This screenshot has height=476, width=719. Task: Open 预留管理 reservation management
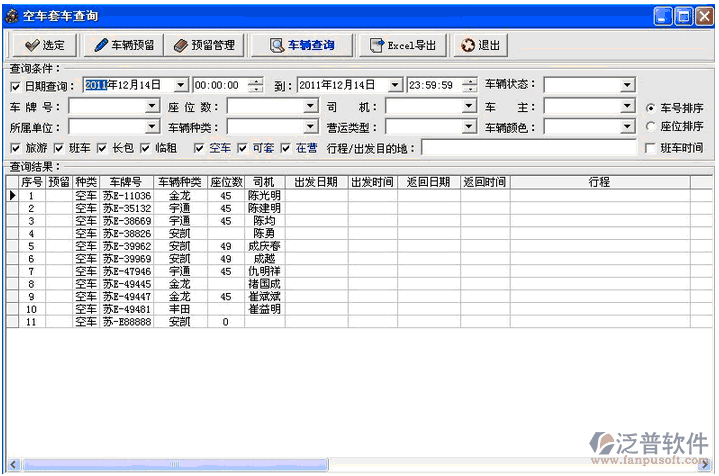(x=204, y=45)
